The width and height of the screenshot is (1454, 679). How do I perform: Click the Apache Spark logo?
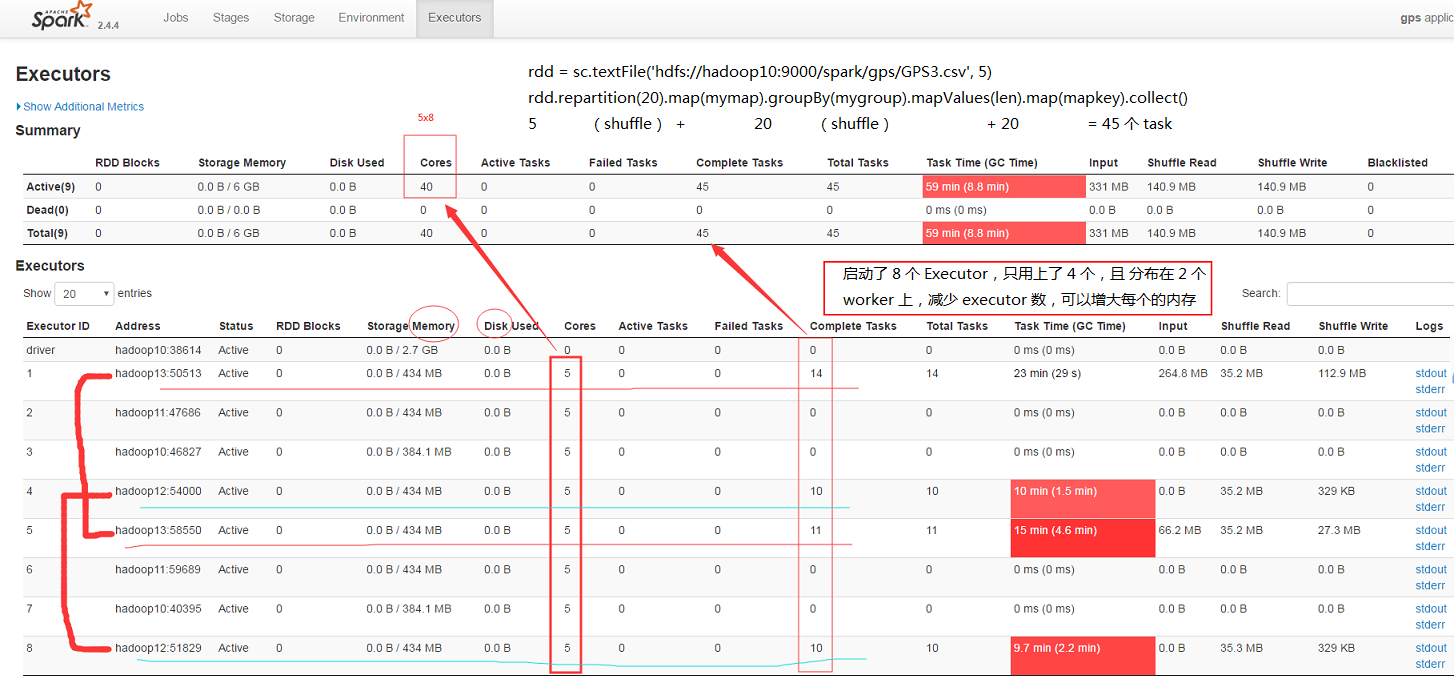[x=62, y=17]
